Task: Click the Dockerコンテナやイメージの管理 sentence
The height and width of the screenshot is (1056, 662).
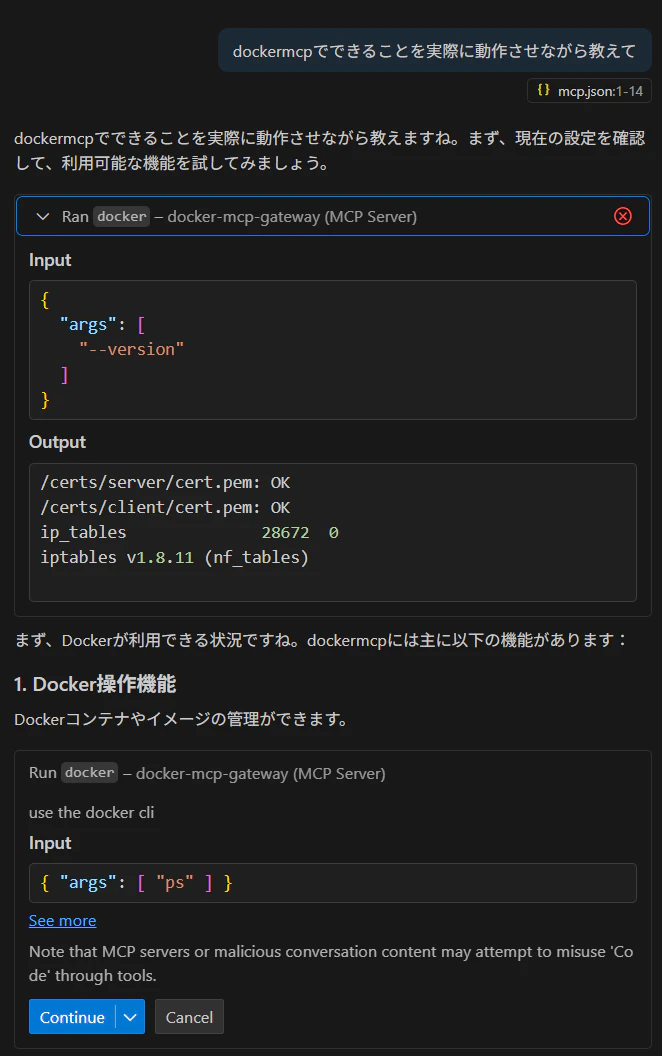Action: pyautogui.click(x=182, y=719)
